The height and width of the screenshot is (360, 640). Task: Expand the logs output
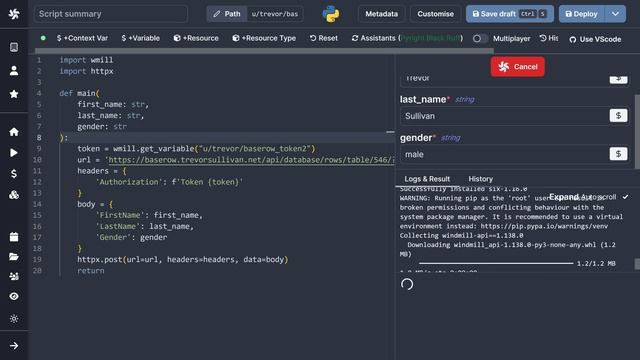[x=564, y=197]
